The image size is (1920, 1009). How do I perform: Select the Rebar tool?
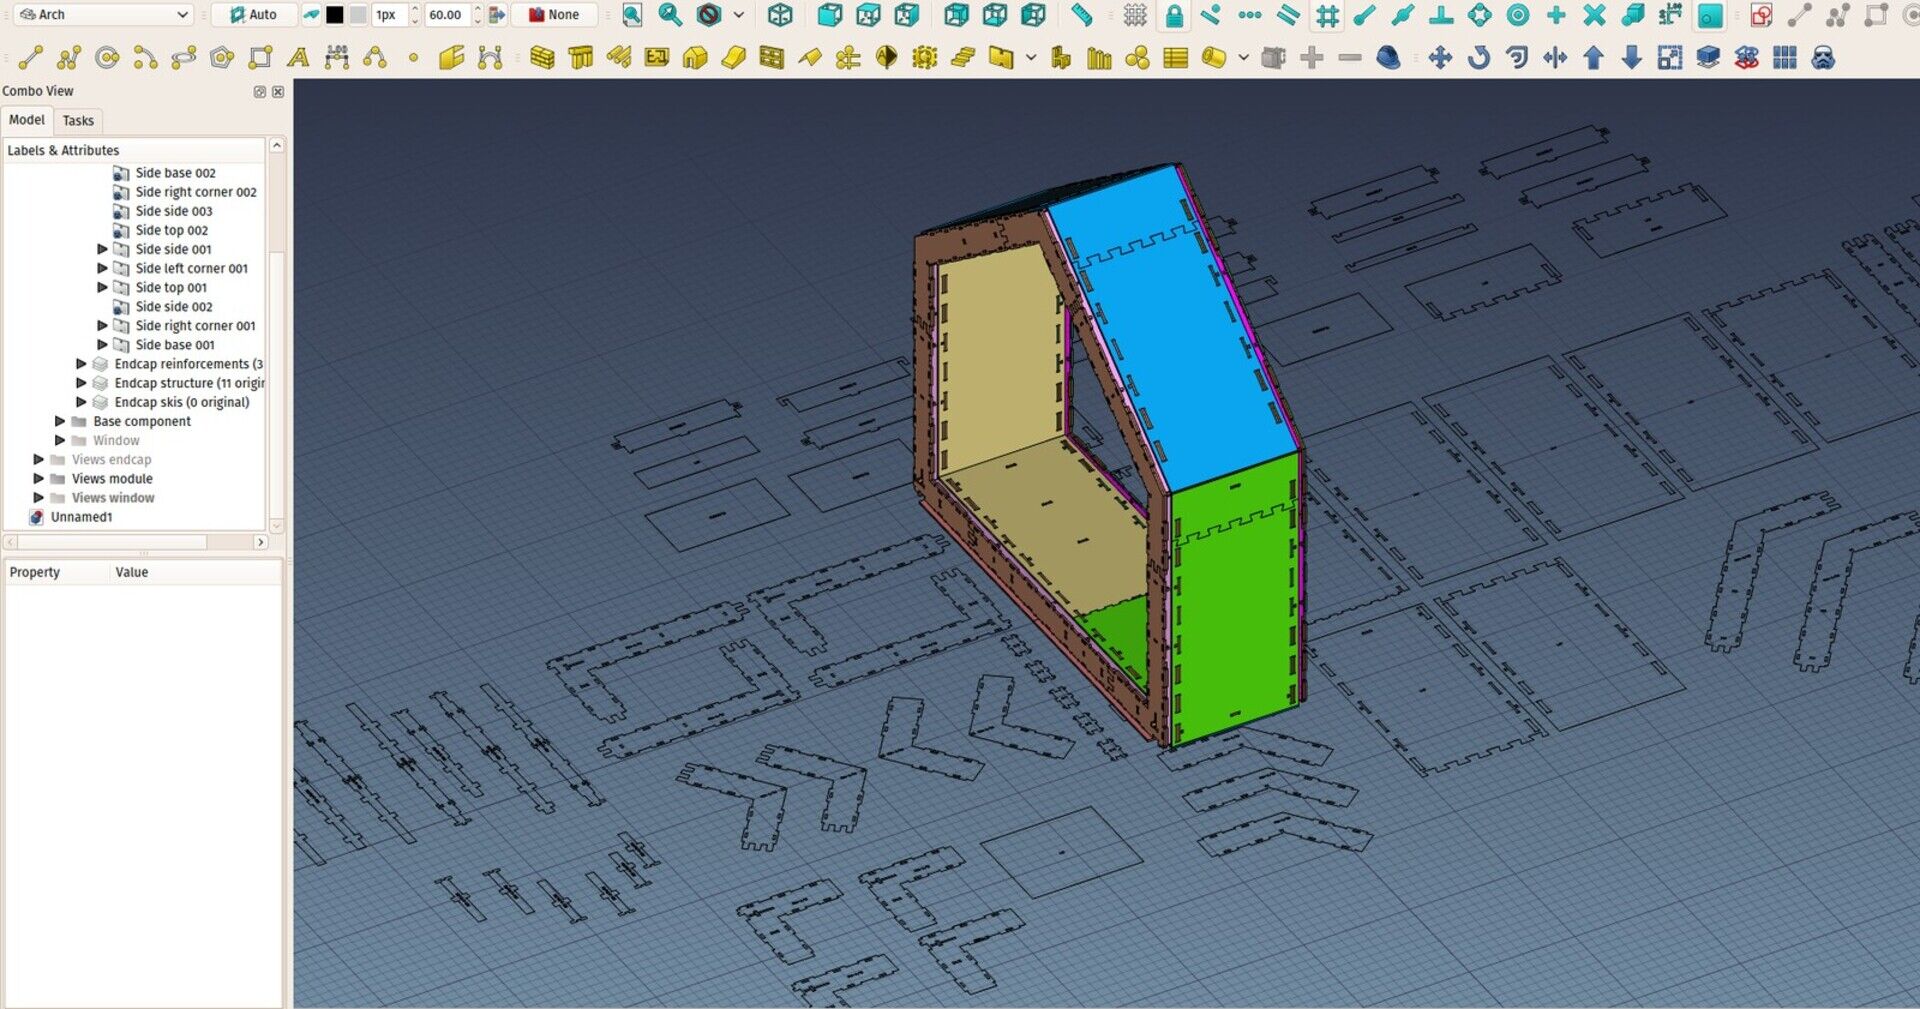click(x=618, y=58)
